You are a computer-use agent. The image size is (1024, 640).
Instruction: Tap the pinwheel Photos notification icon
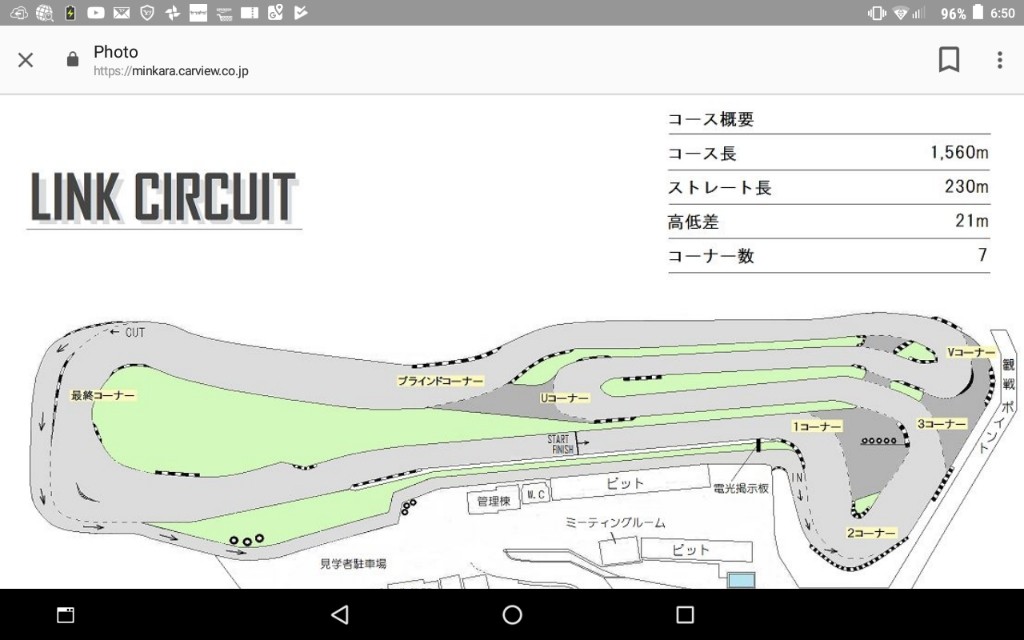[172, 12]
